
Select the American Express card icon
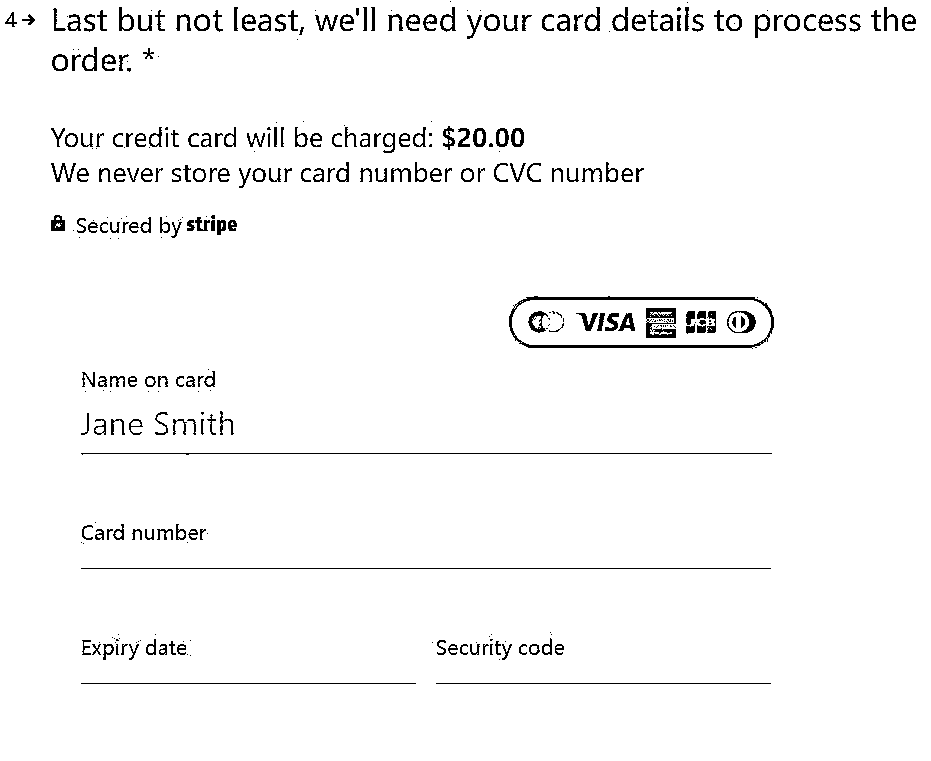pyautogui.click(x=661, y=323)
